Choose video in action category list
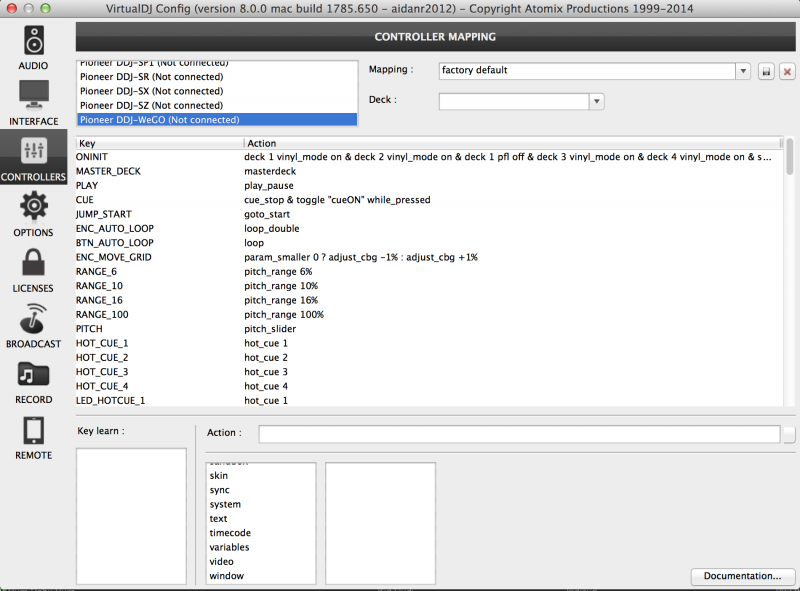The image size is (800, 591). tap(261, 561)
